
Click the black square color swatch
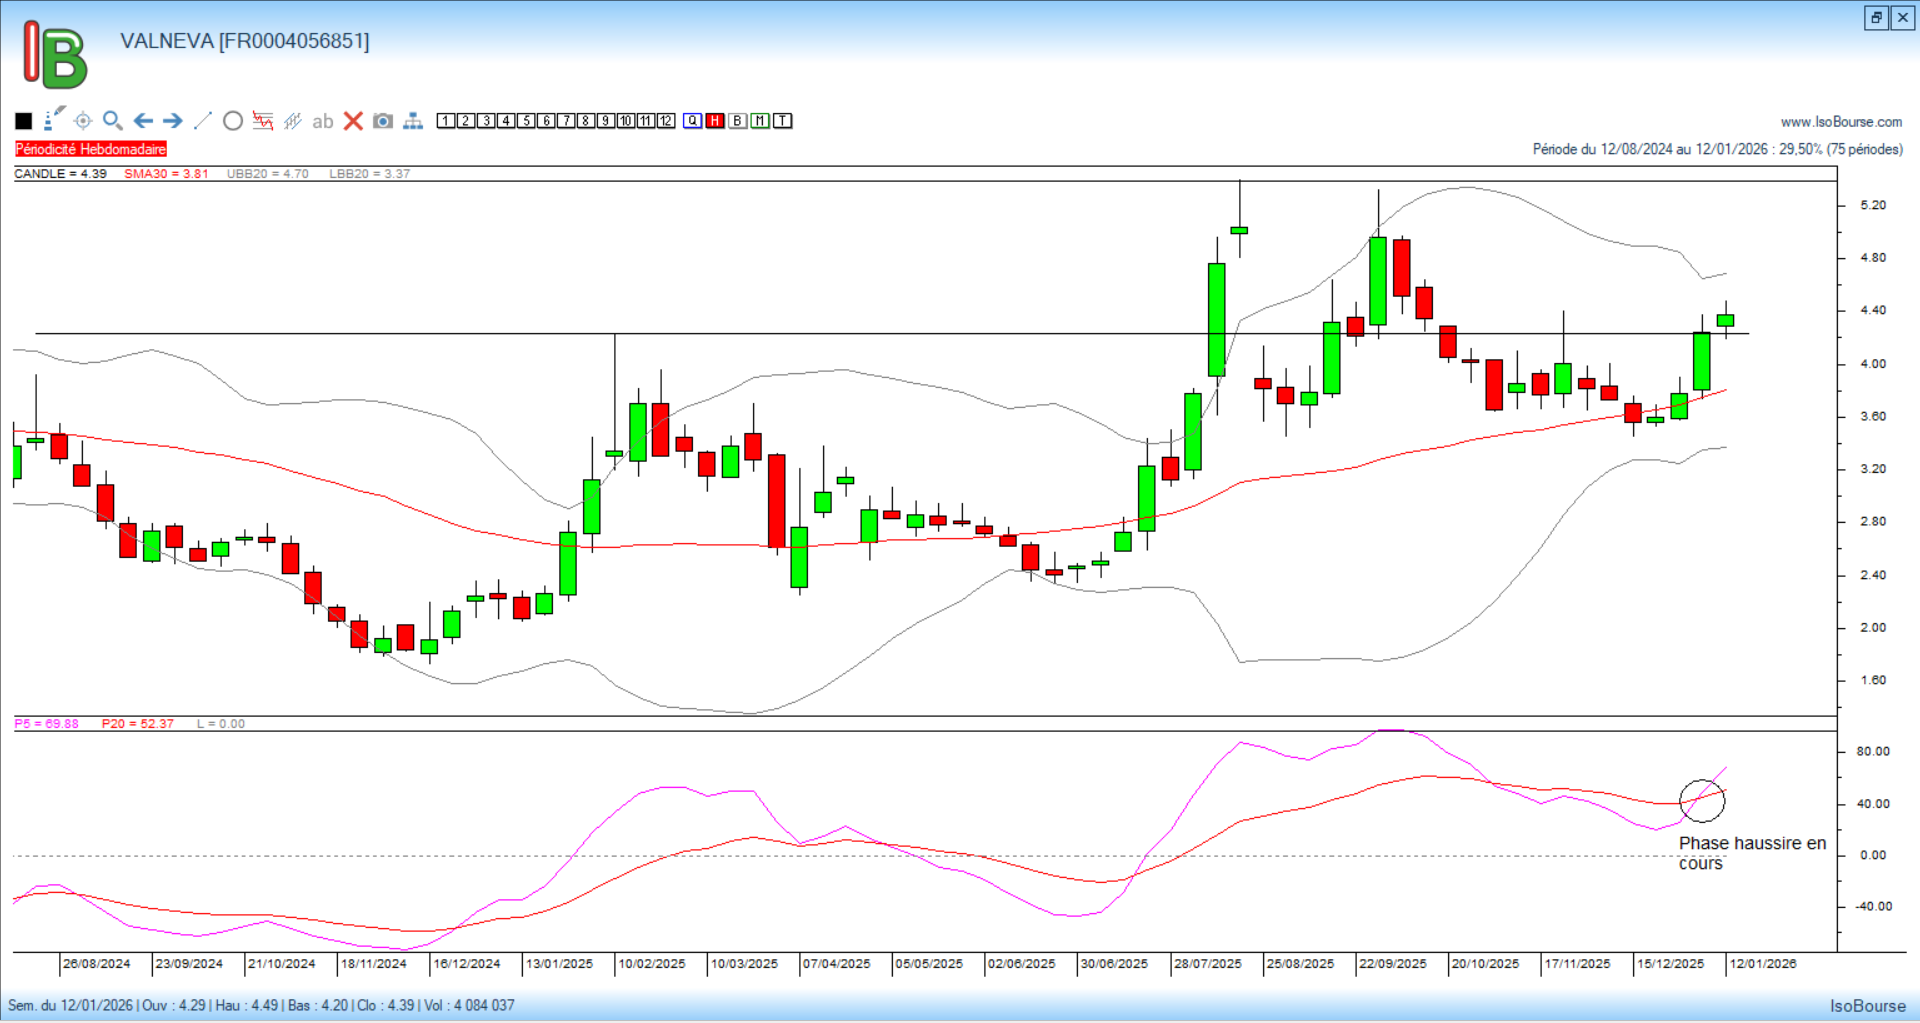tap(24, 121)
